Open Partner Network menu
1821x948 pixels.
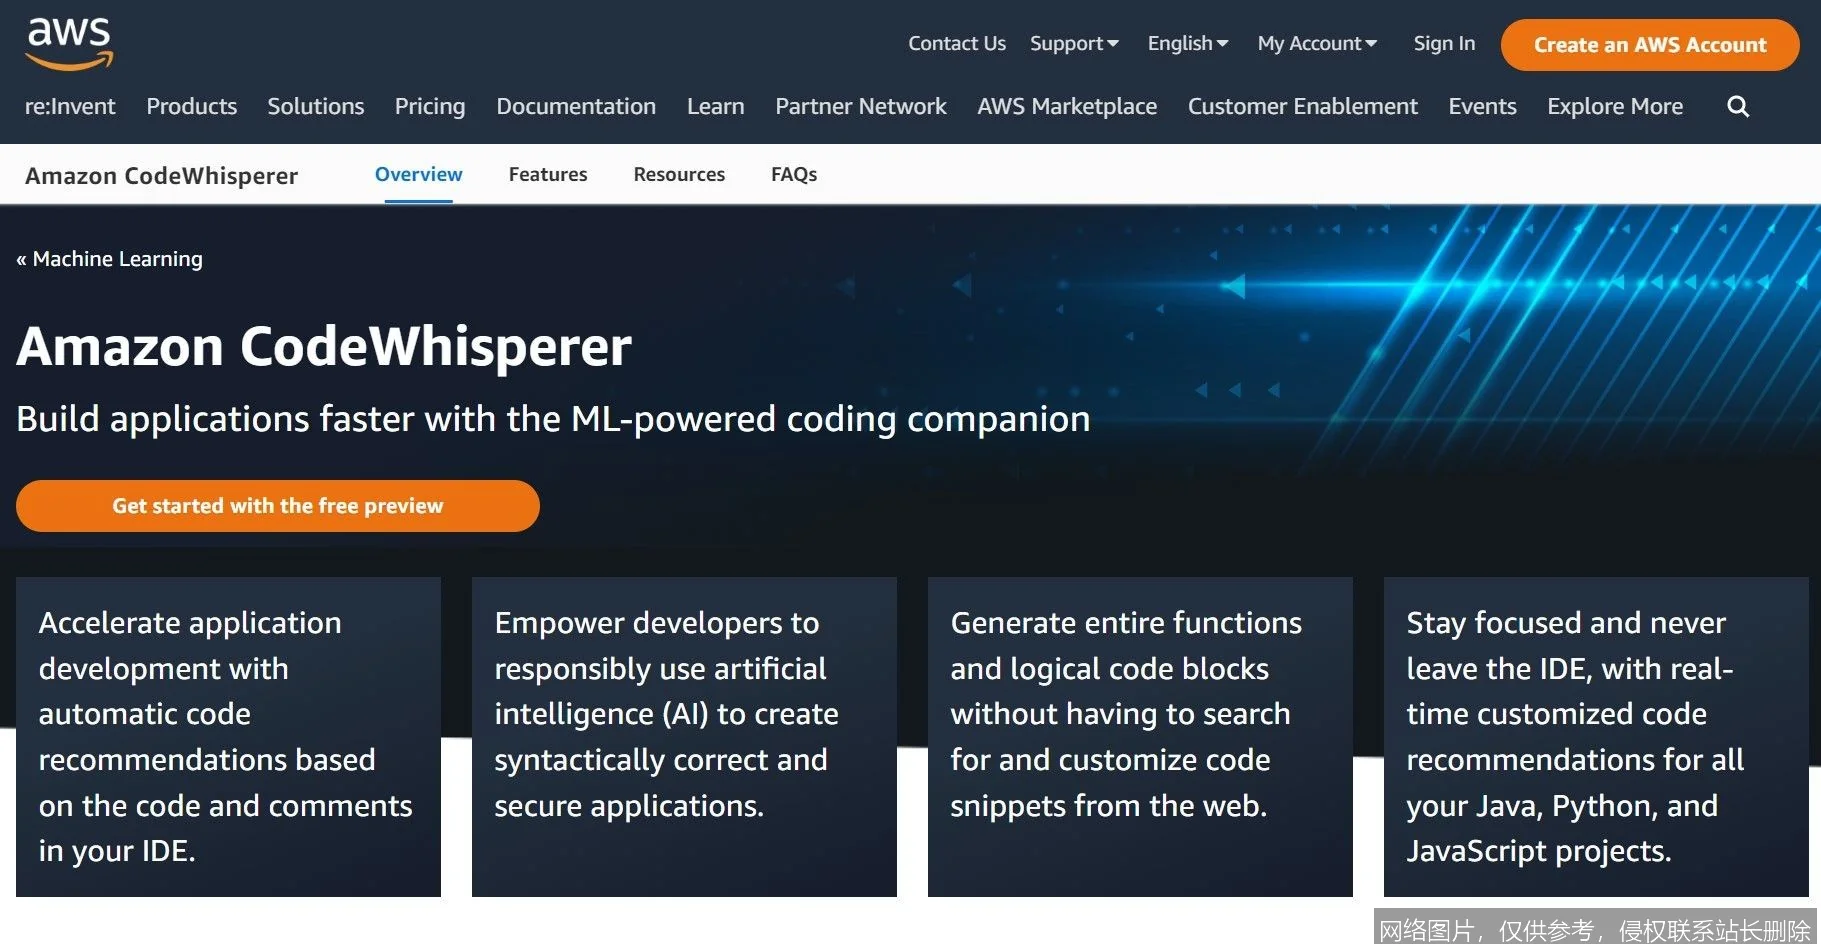861,106
